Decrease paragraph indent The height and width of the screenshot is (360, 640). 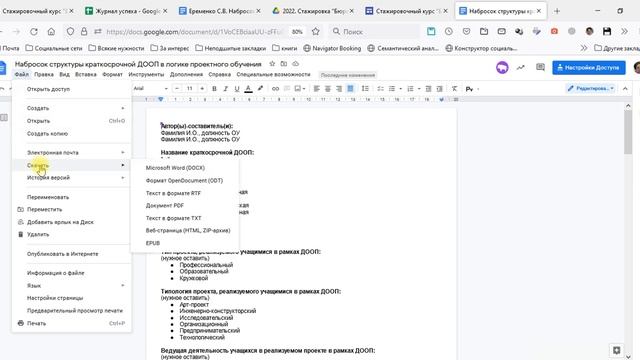(x=428, y=89)
